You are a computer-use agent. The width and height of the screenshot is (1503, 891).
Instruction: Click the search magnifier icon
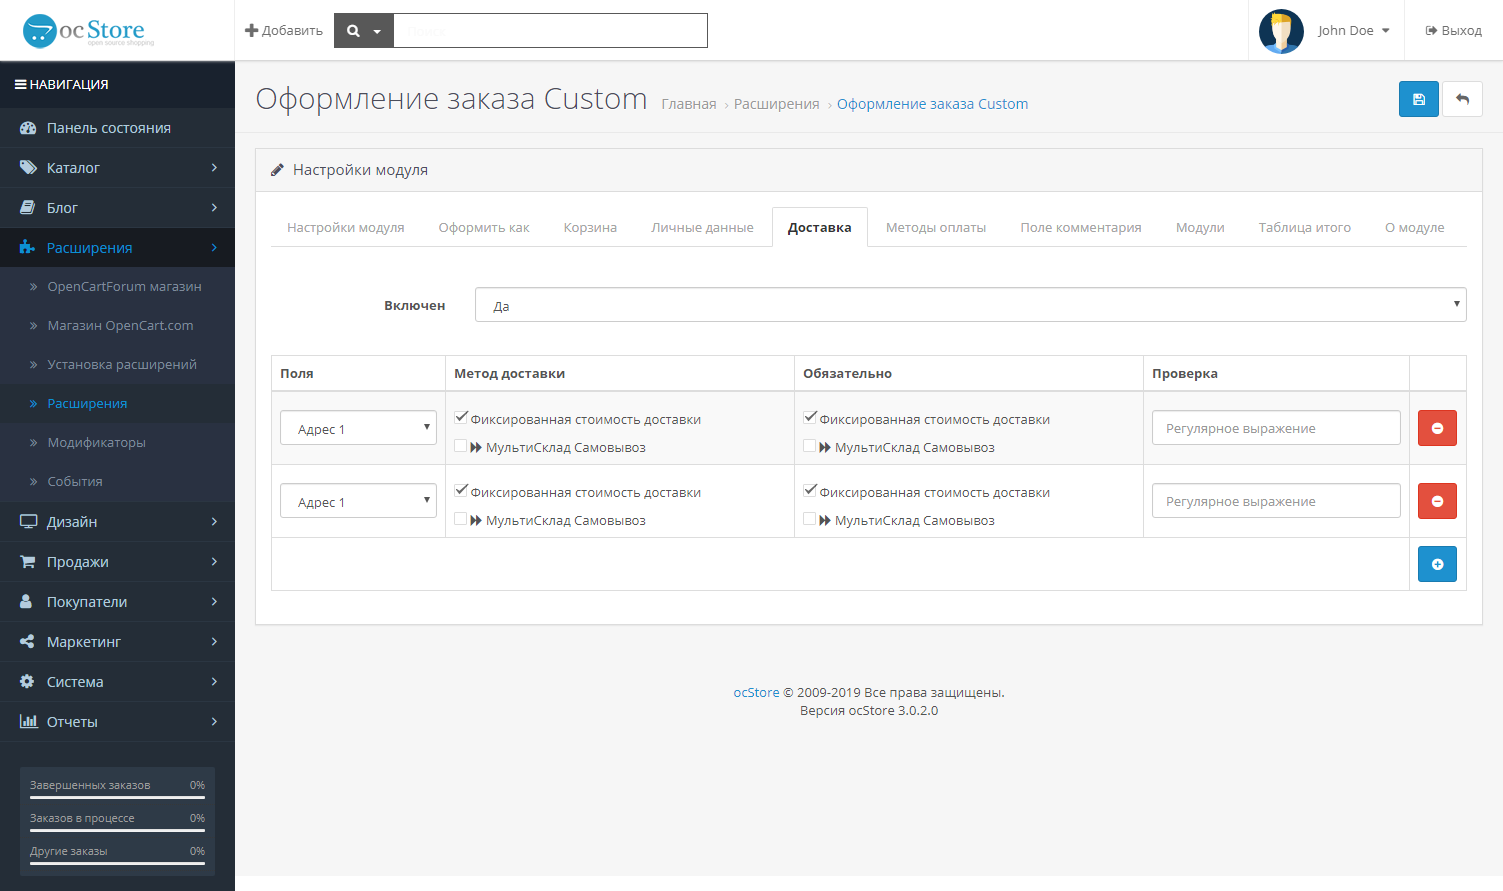(353, 31)
